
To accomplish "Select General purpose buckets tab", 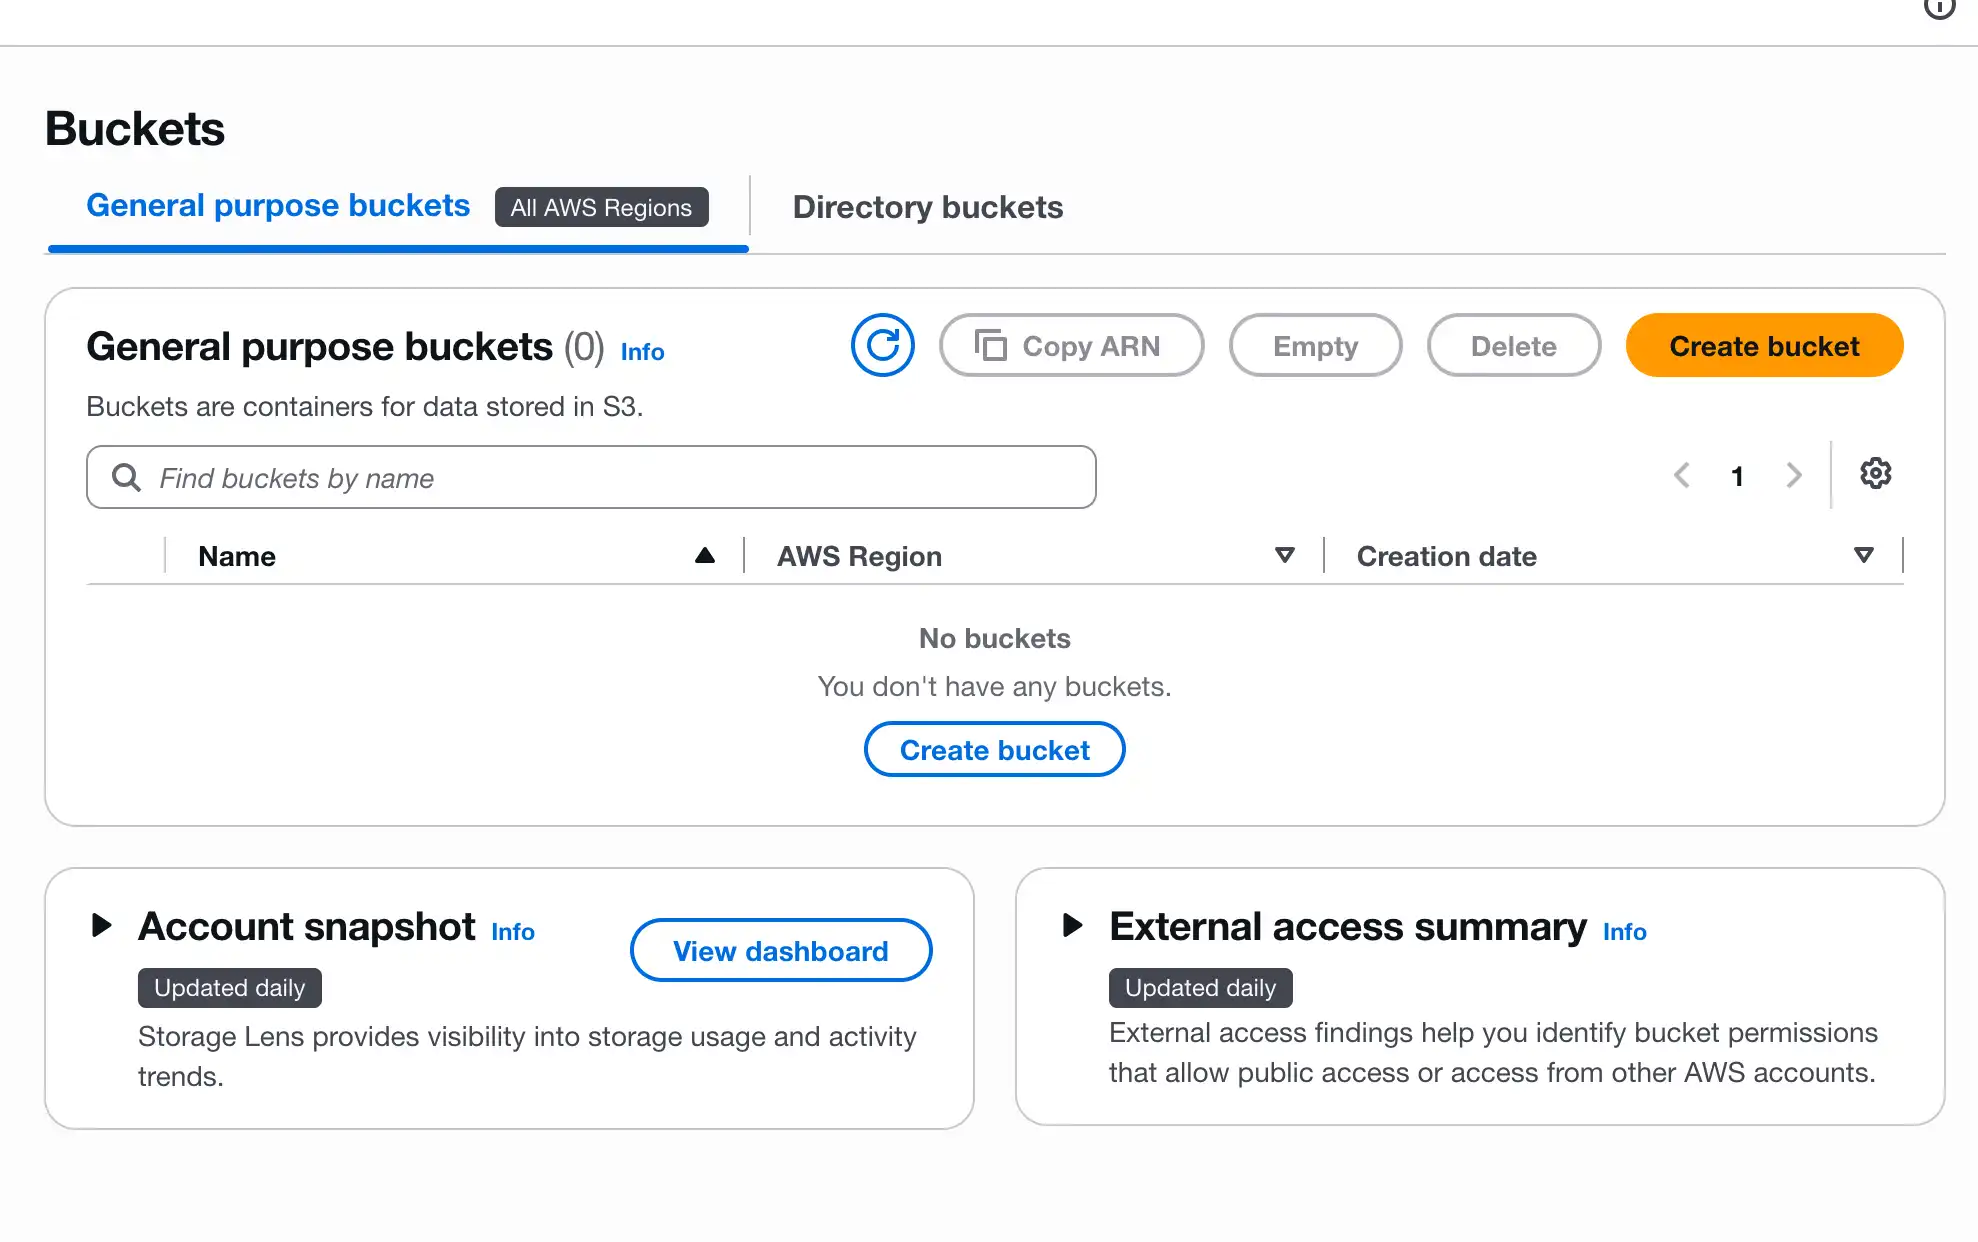I will [278, 205].
